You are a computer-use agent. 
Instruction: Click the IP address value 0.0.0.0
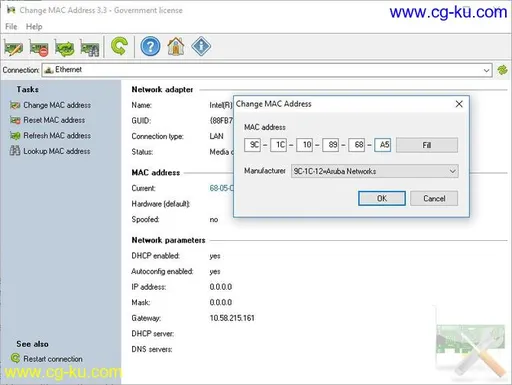[x=221, y=287]
